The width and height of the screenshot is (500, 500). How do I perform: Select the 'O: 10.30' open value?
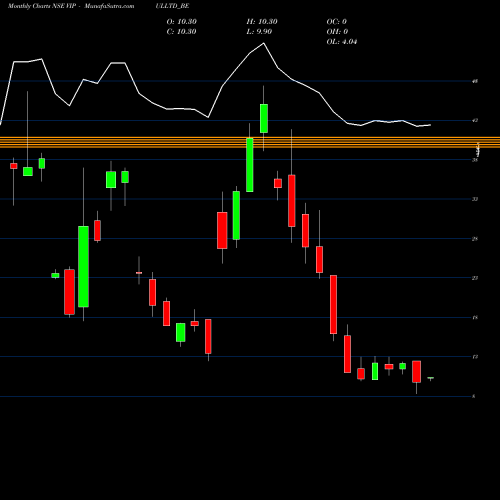click(x=182, y=22)
